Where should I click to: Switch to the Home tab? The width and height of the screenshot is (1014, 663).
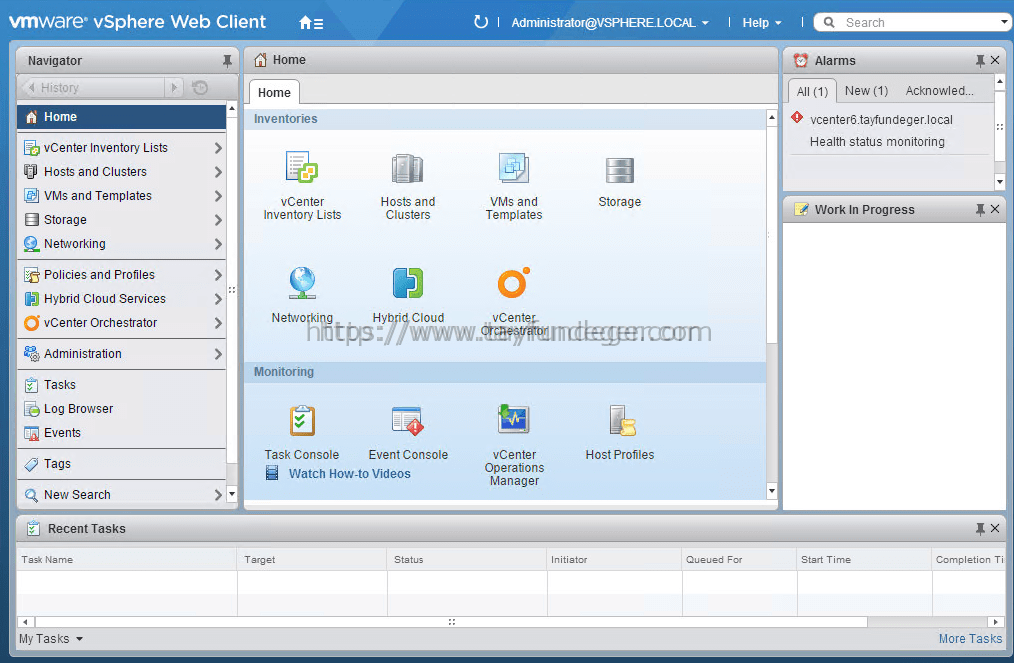pos(274,92)
